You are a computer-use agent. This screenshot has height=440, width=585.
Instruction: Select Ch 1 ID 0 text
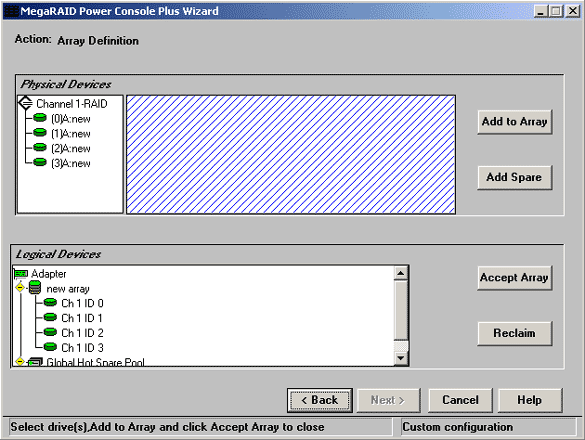point(82,303)
